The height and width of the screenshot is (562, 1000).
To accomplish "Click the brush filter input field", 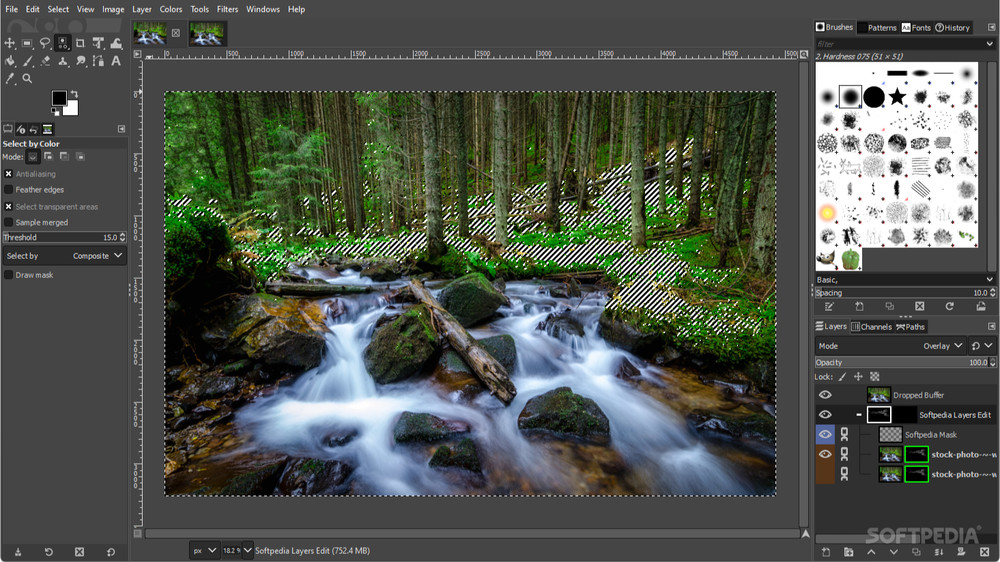I will 899,44.
